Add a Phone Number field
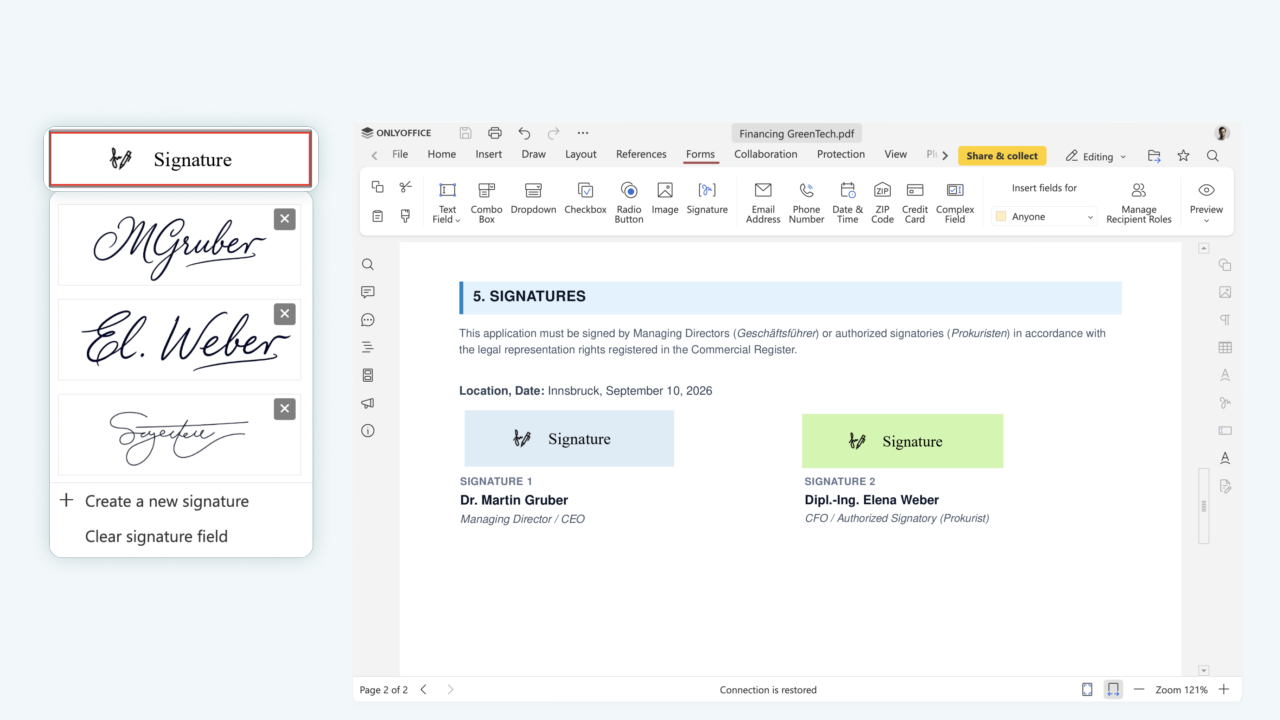The width and height of the screenshot is (1280, 720). point(806,203)
